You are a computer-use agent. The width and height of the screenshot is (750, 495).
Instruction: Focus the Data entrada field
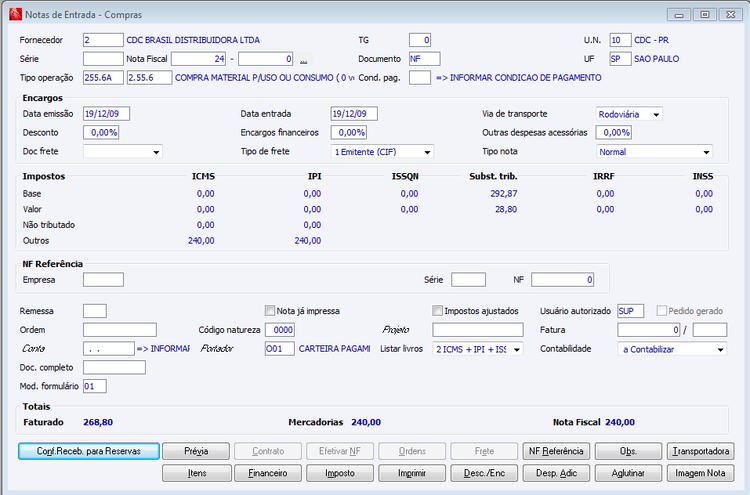point(354,114)
